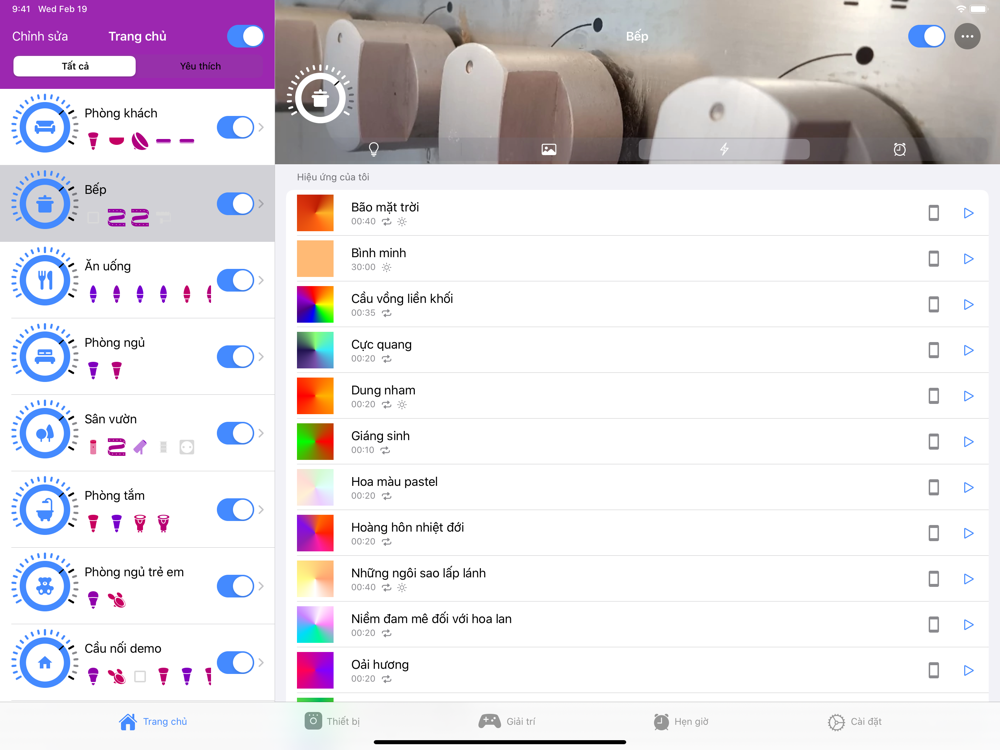Play the Cực quang effect
The height and width of the screenshot is (750, 1000).
(x=968, y=350)
